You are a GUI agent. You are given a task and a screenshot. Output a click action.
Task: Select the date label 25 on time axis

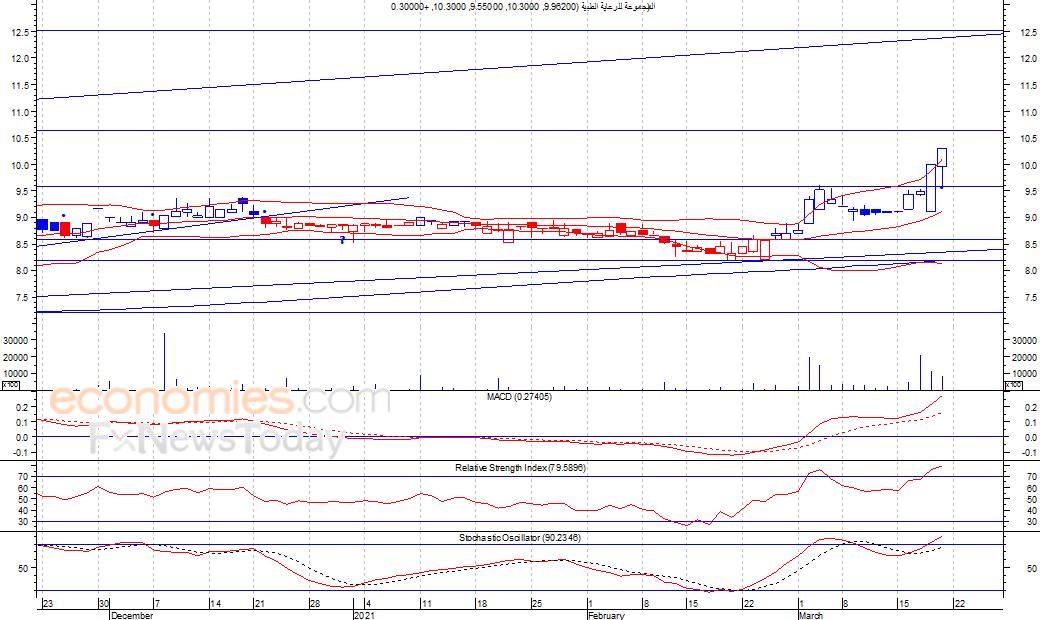[537, 603]
